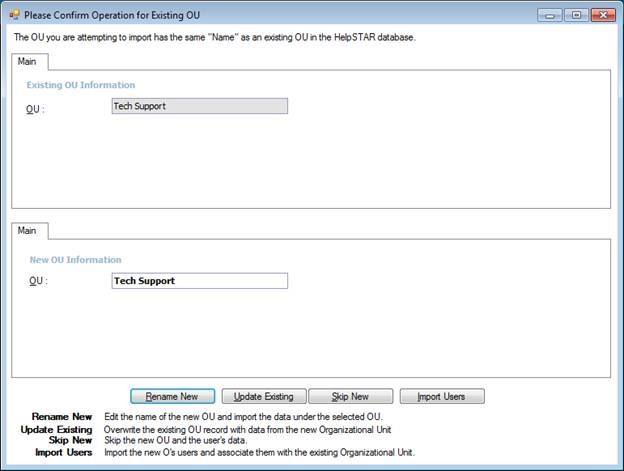Viewport: 624px width, 471px height.
Task: Maximize the Confirm Operation dialog window
Action: (x=575, y=15)
